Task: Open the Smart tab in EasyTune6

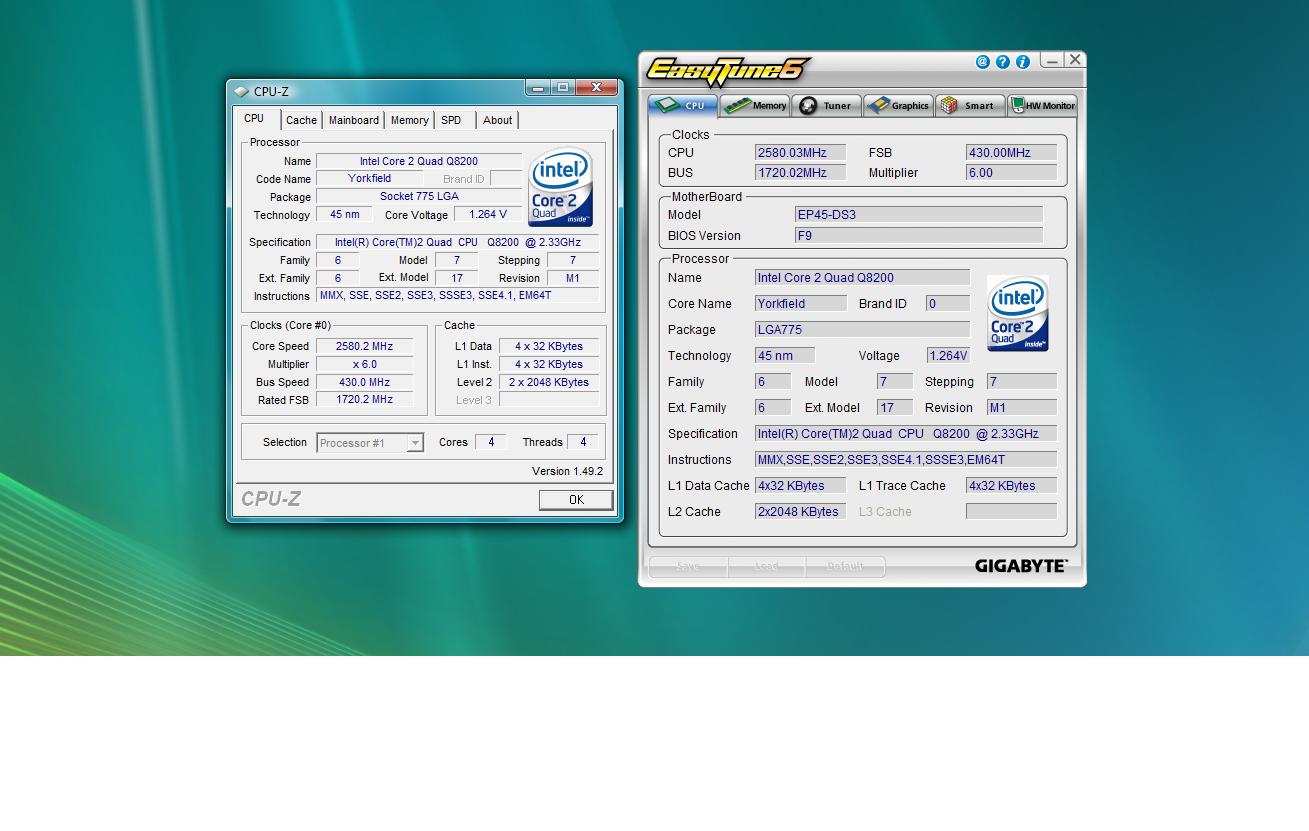Action: coord(970,106)
